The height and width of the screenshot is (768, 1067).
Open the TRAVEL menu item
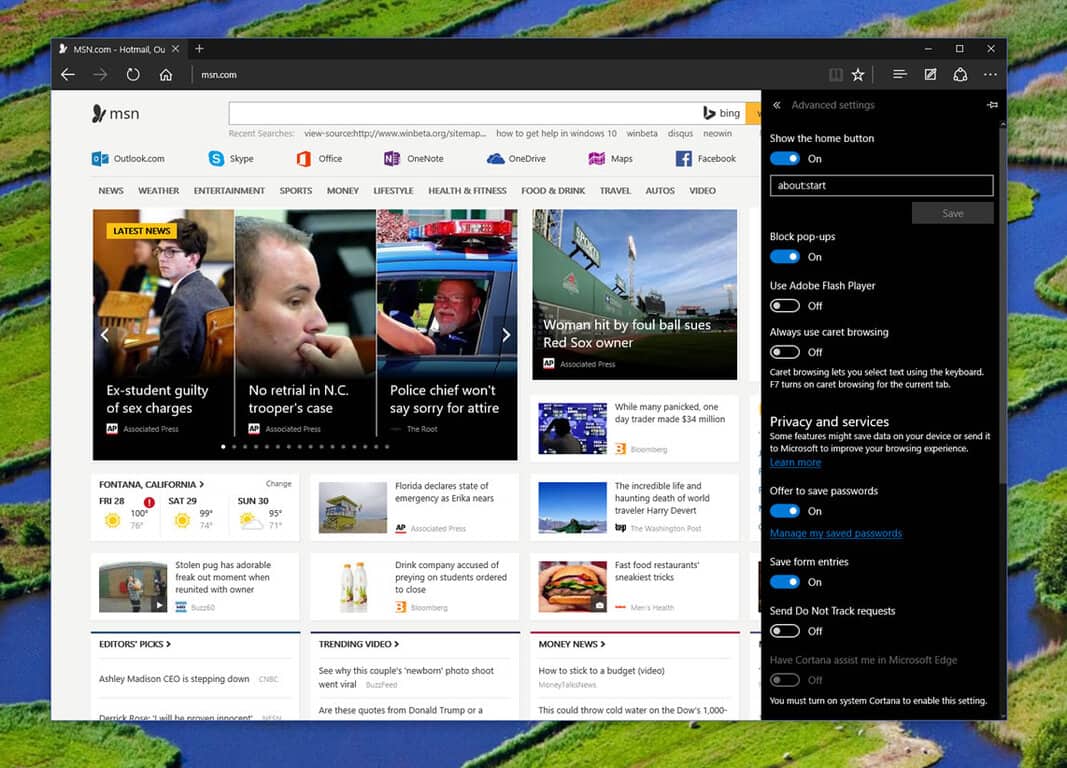pyautogui.click(x=615, y=190)
